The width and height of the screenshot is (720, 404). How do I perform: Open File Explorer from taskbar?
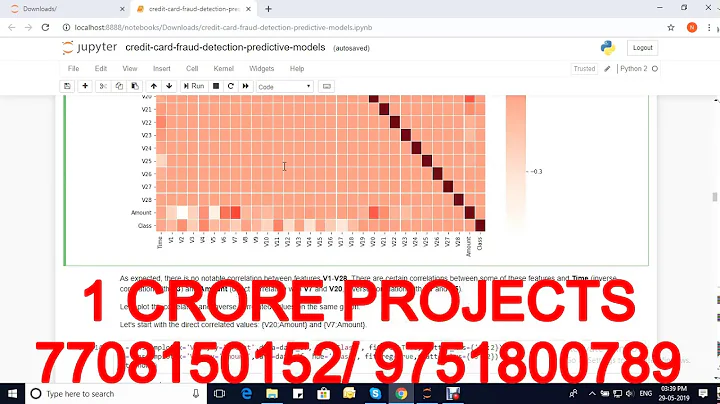[272, 393]
